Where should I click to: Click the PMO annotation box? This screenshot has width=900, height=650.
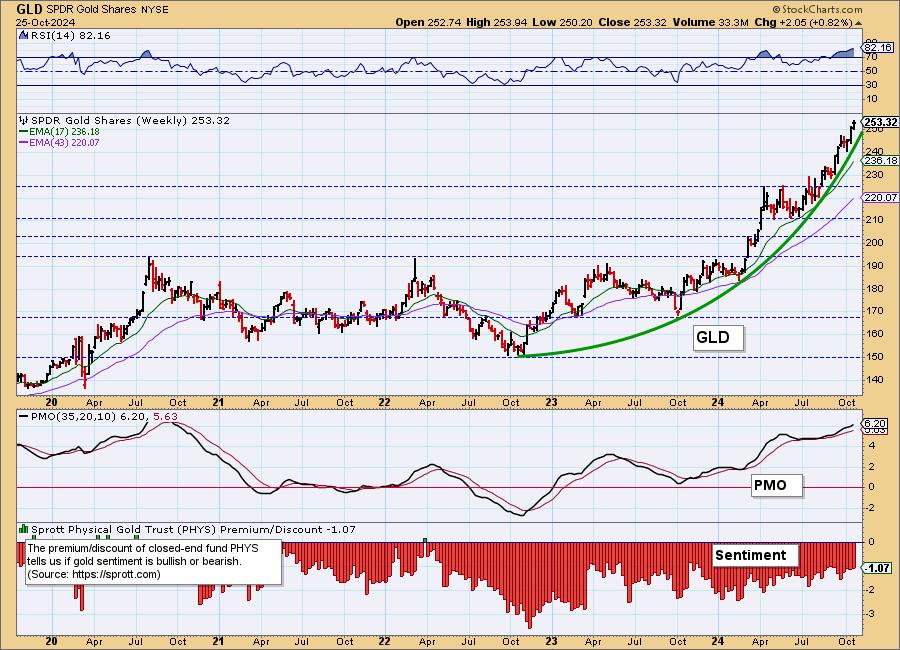[x=776, y=486]
